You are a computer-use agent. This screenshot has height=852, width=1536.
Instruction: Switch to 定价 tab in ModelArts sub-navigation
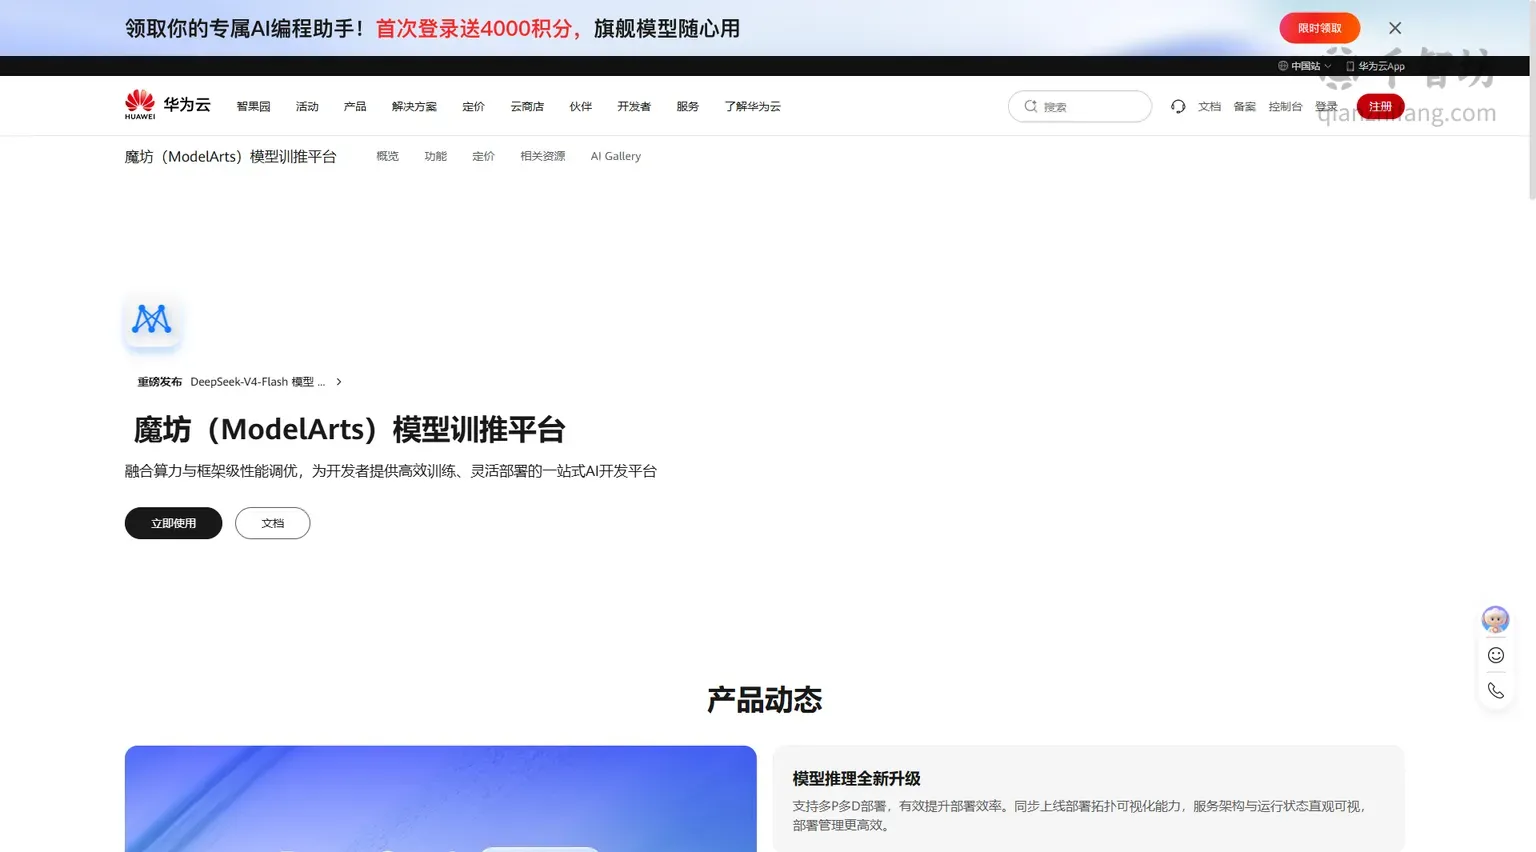pos(483,156)
